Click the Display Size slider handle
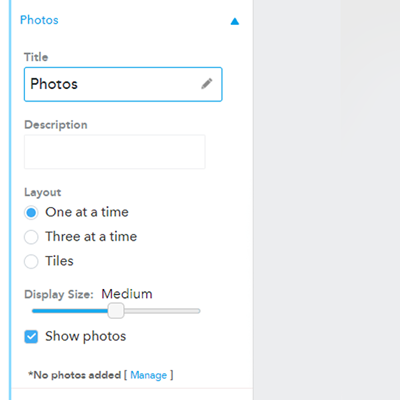The image size is (400, 400). (116, 311)
